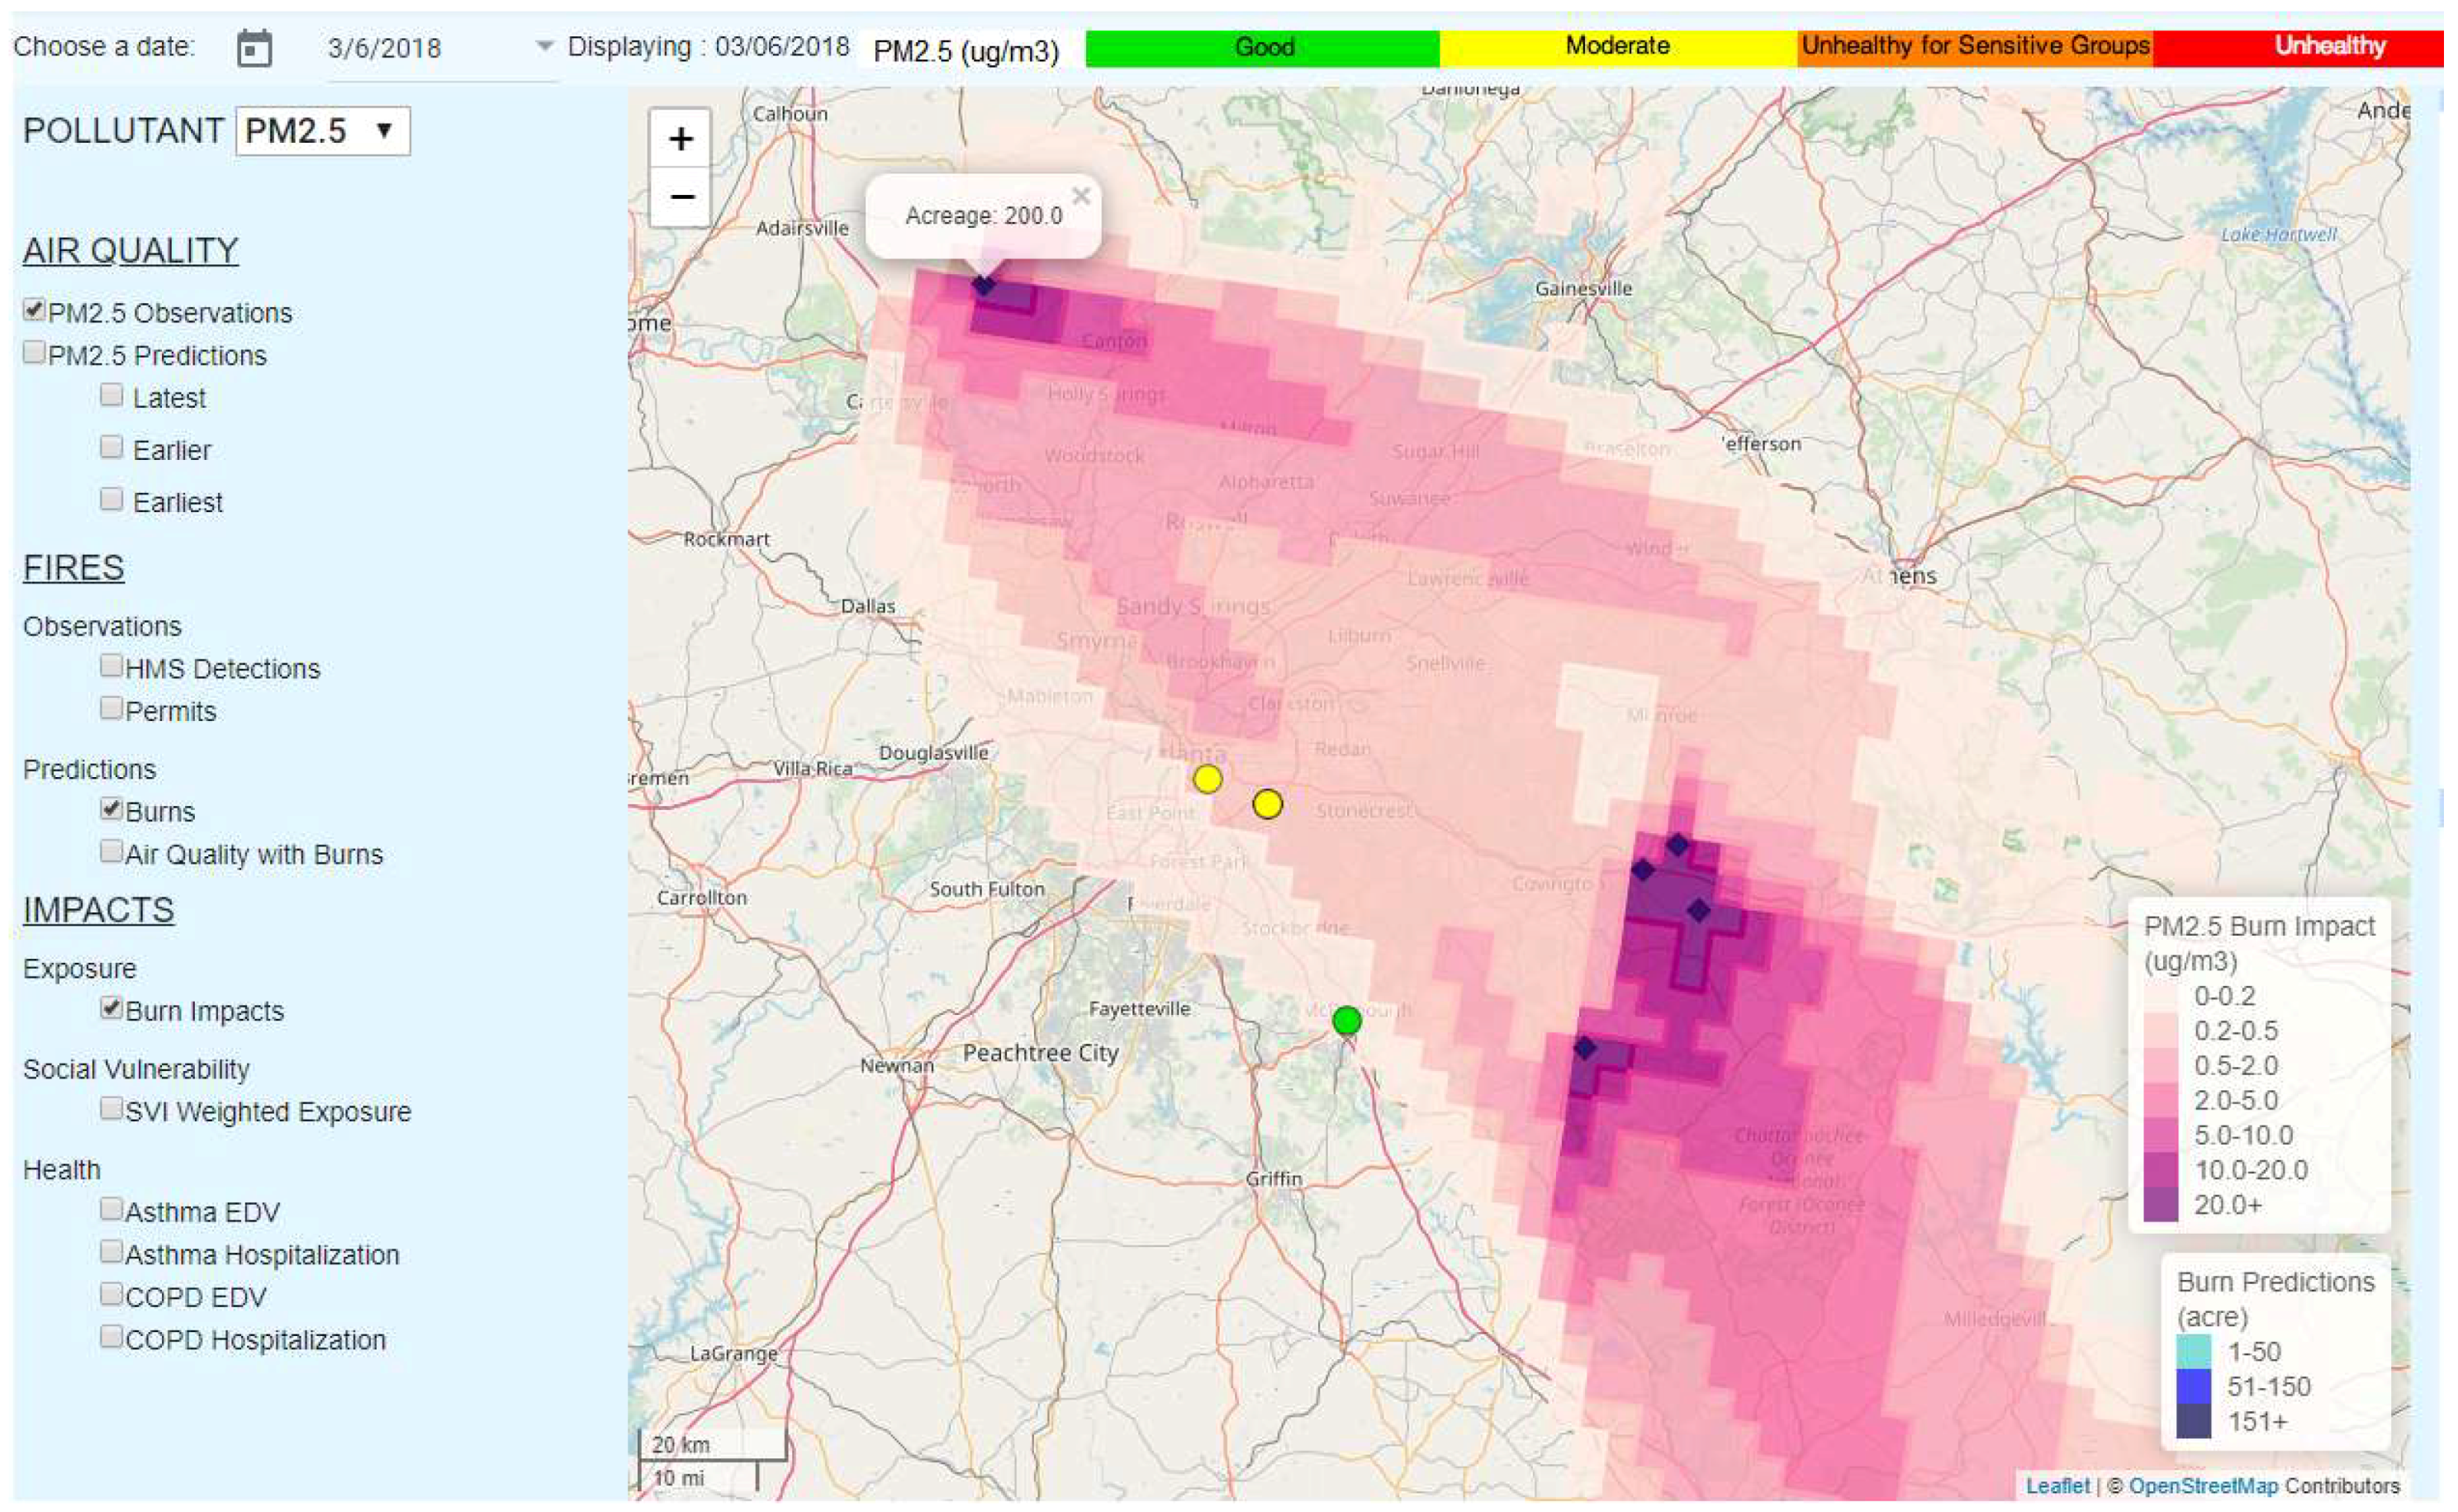Zoom in on the map
Image resolution: width=2458 pixels, height=1512 pixels.
click(682, 139)
